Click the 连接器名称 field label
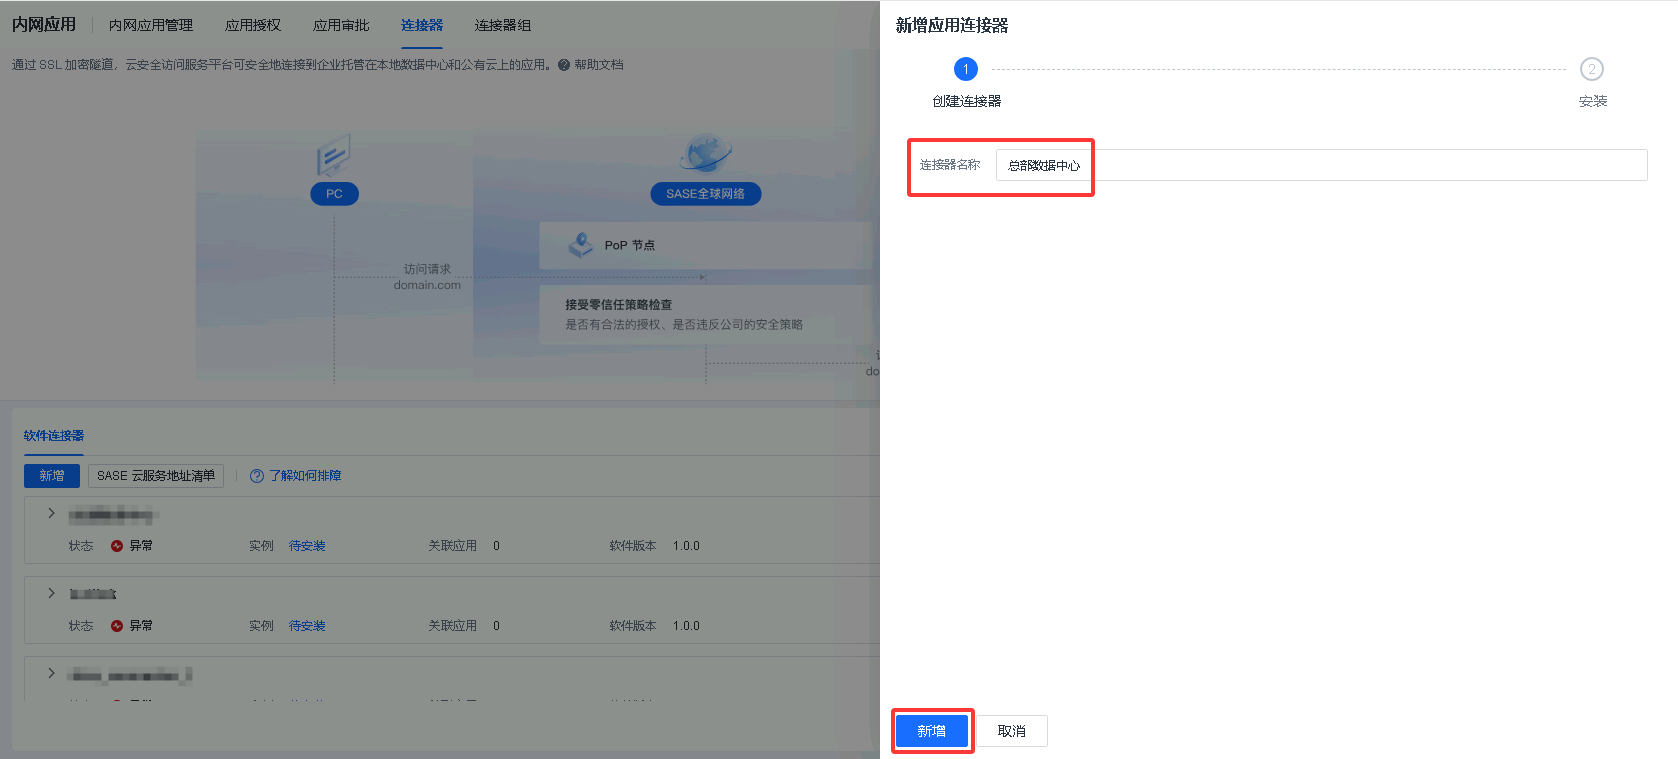Screen dimensions: 1678x759 tap(950, 165)
